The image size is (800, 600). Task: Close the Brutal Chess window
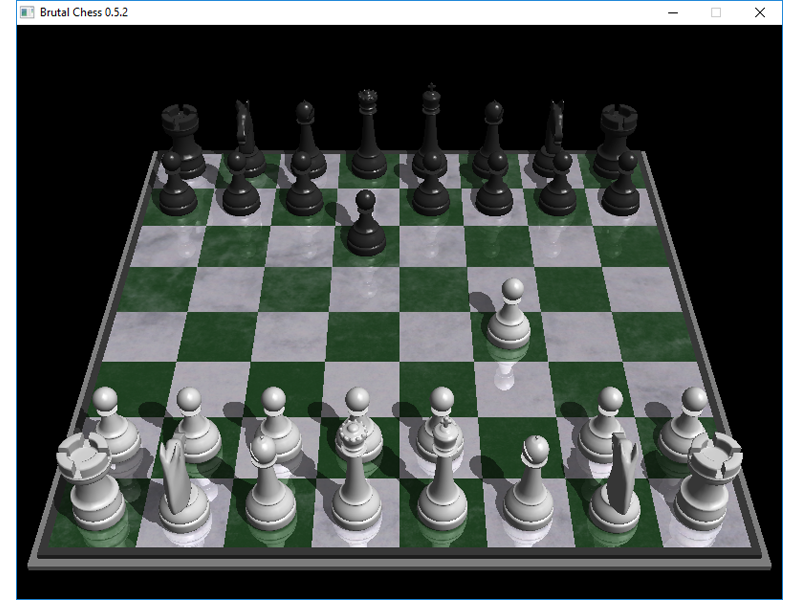tap(760, 12)
